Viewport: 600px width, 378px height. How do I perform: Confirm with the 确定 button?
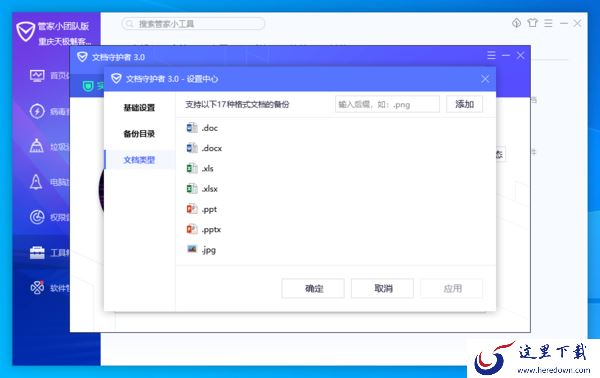click(313, 288)
